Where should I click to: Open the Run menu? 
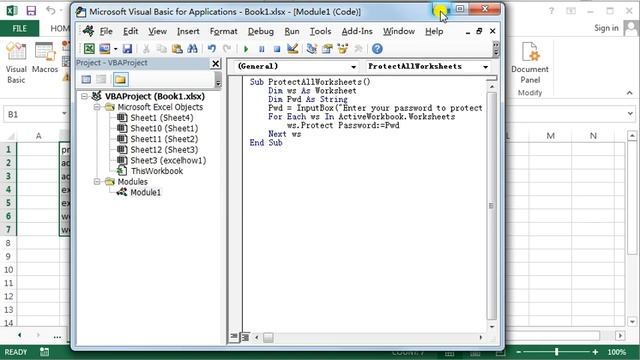(292, 31)
